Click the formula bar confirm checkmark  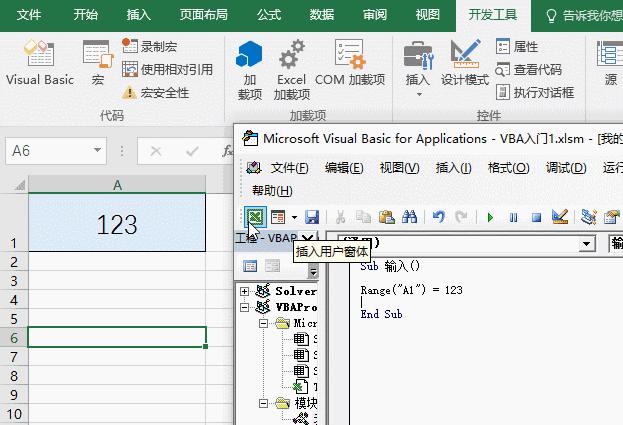click(192, 151)
